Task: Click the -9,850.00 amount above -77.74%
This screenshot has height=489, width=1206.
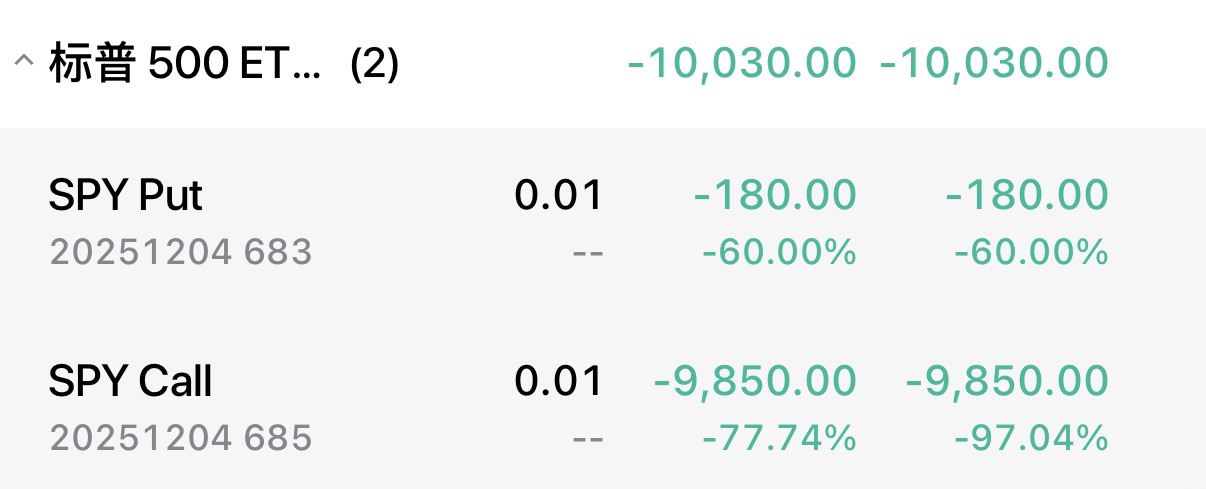Action: (x=755, y=381)
